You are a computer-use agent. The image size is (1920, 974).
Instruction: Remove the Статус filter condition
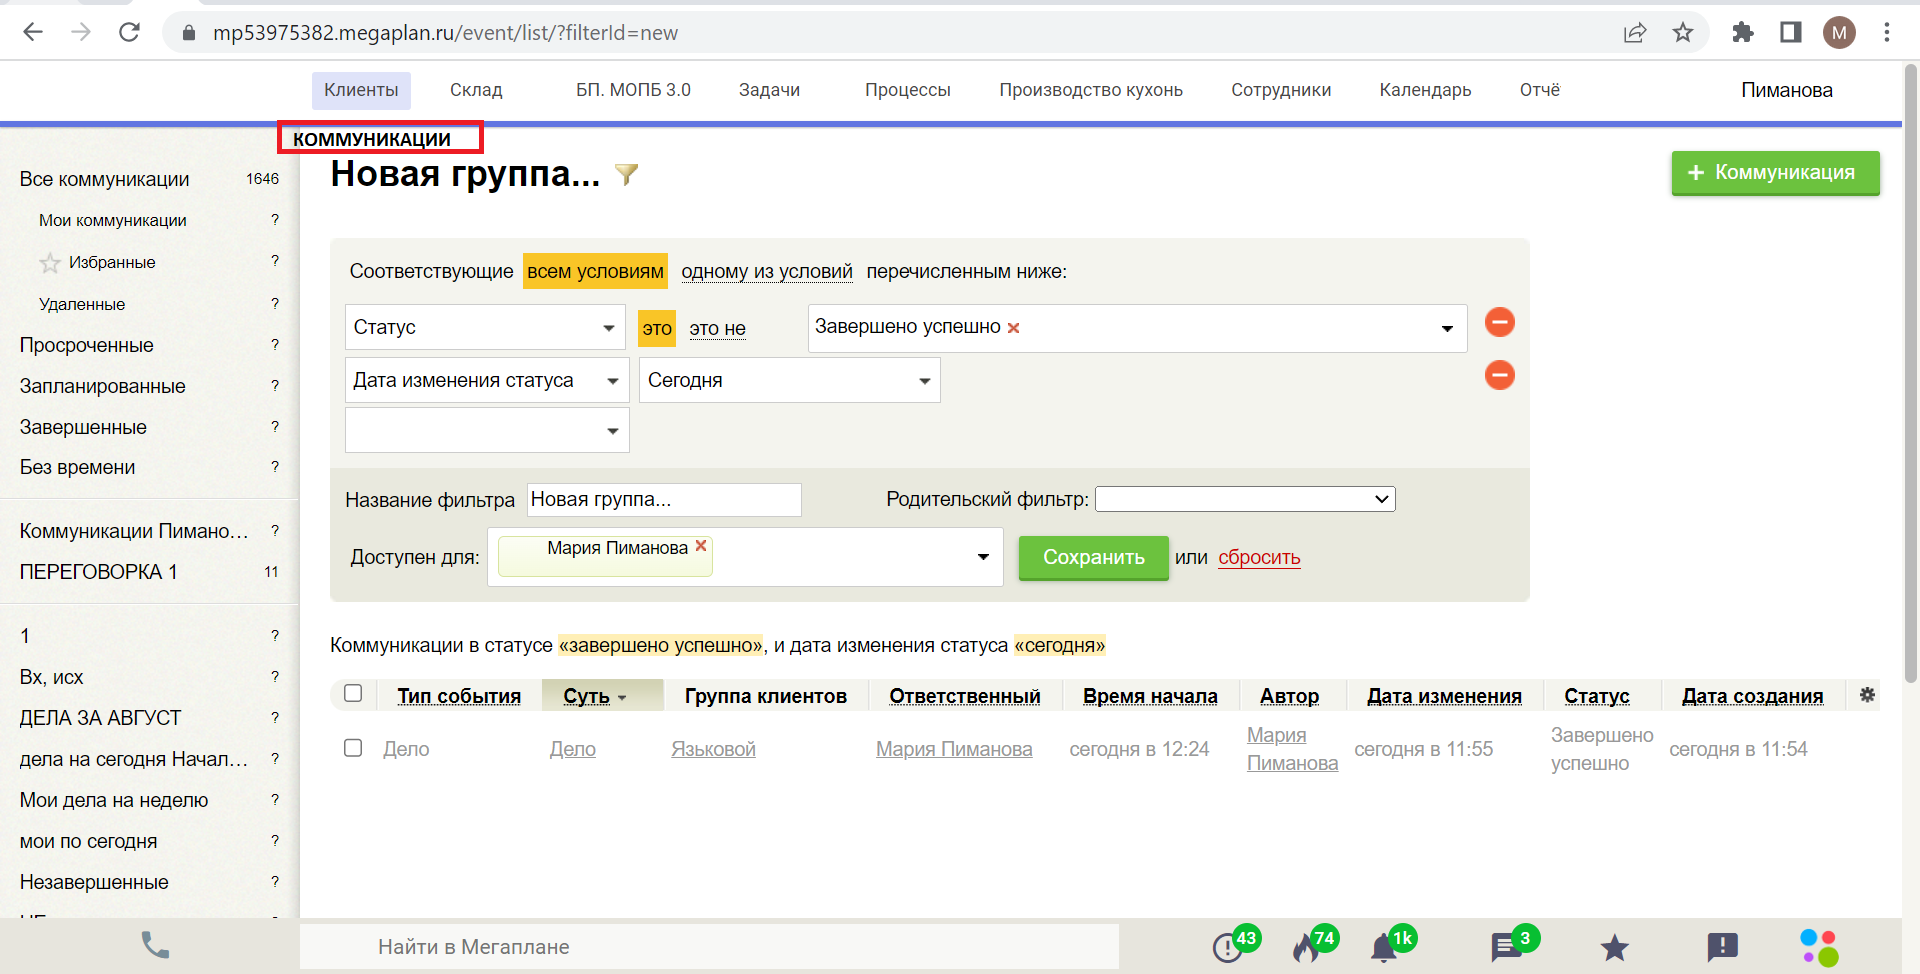click(x=1499, y=322)
